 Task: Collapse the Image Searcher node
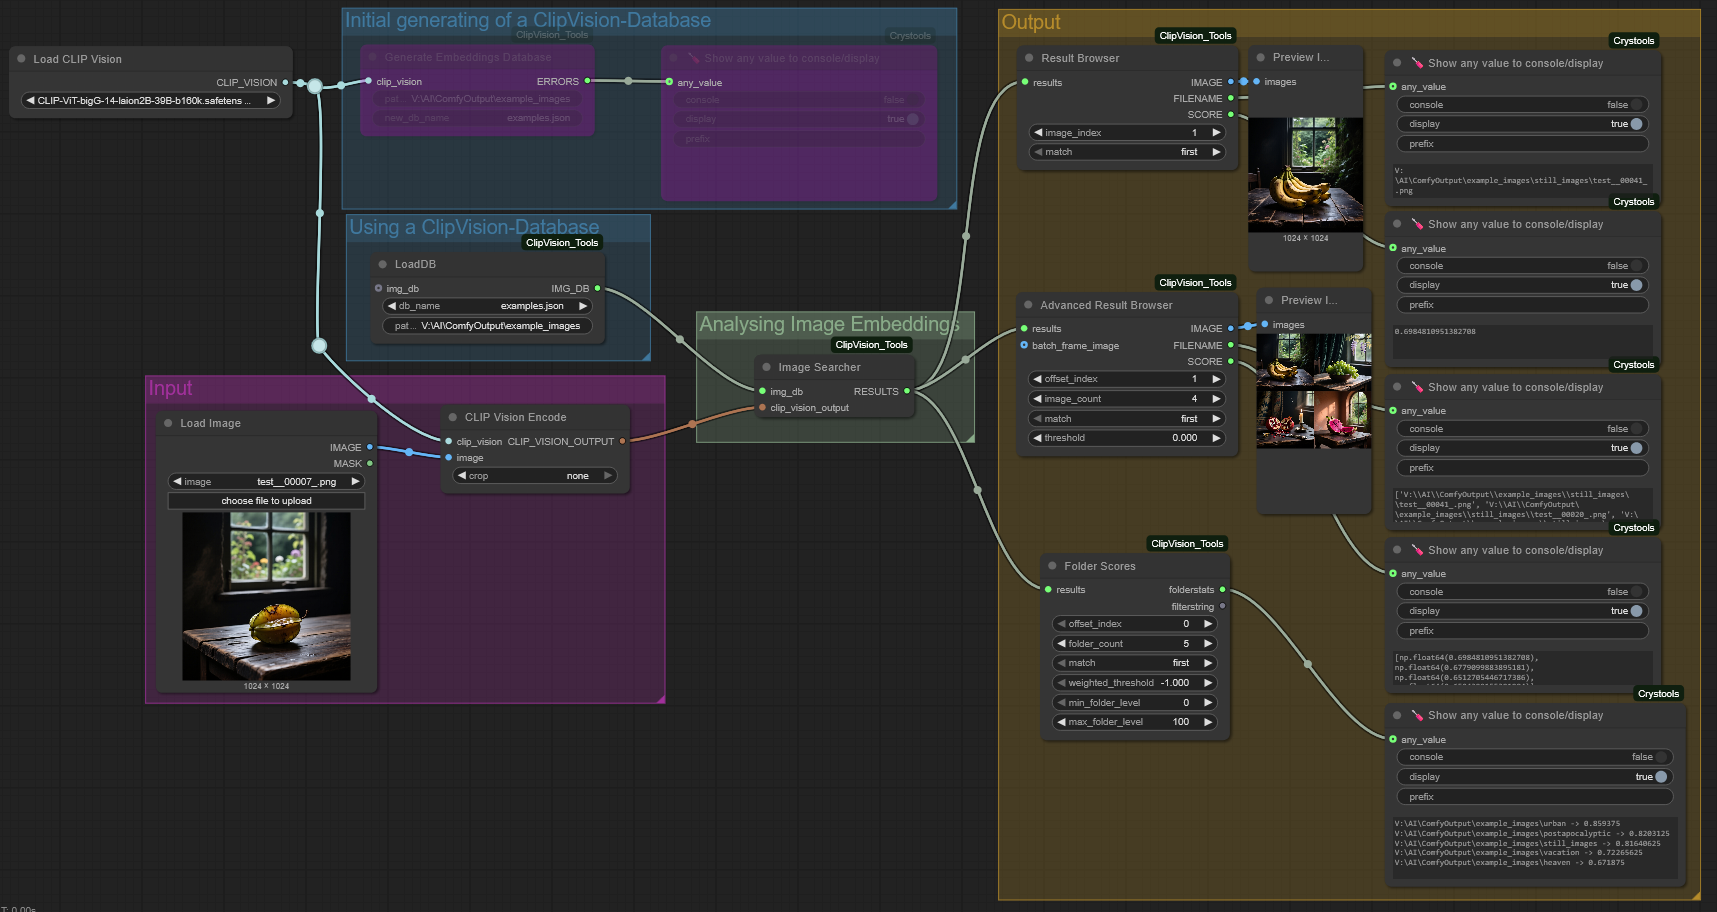[x=767, y=367]
